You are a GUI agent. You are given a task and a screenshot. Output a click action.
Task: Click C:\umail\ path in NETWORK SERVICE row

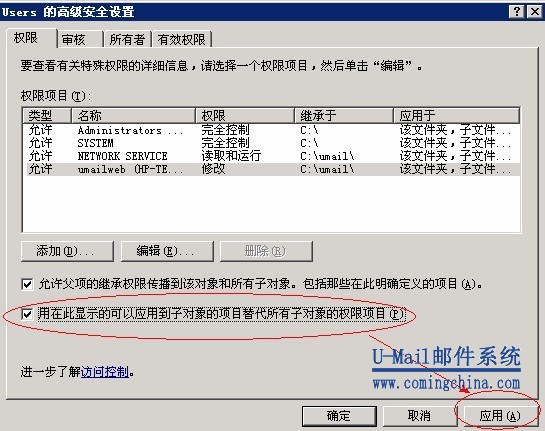tap(327, 156)
